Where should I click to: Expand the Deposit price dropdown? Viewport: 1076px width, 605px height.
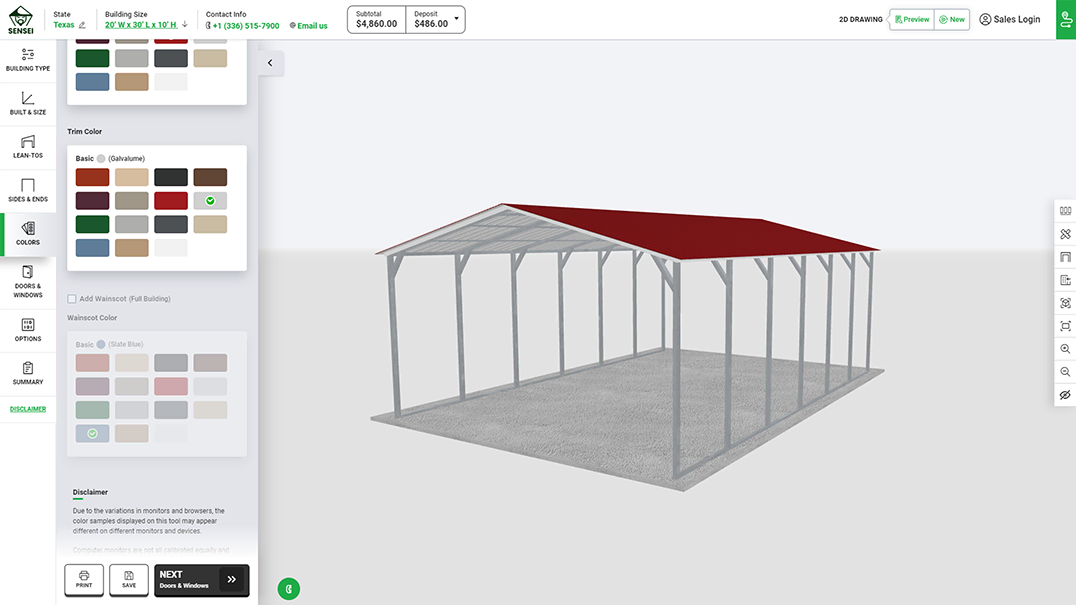pyautogui.click(x=456, y=19)
